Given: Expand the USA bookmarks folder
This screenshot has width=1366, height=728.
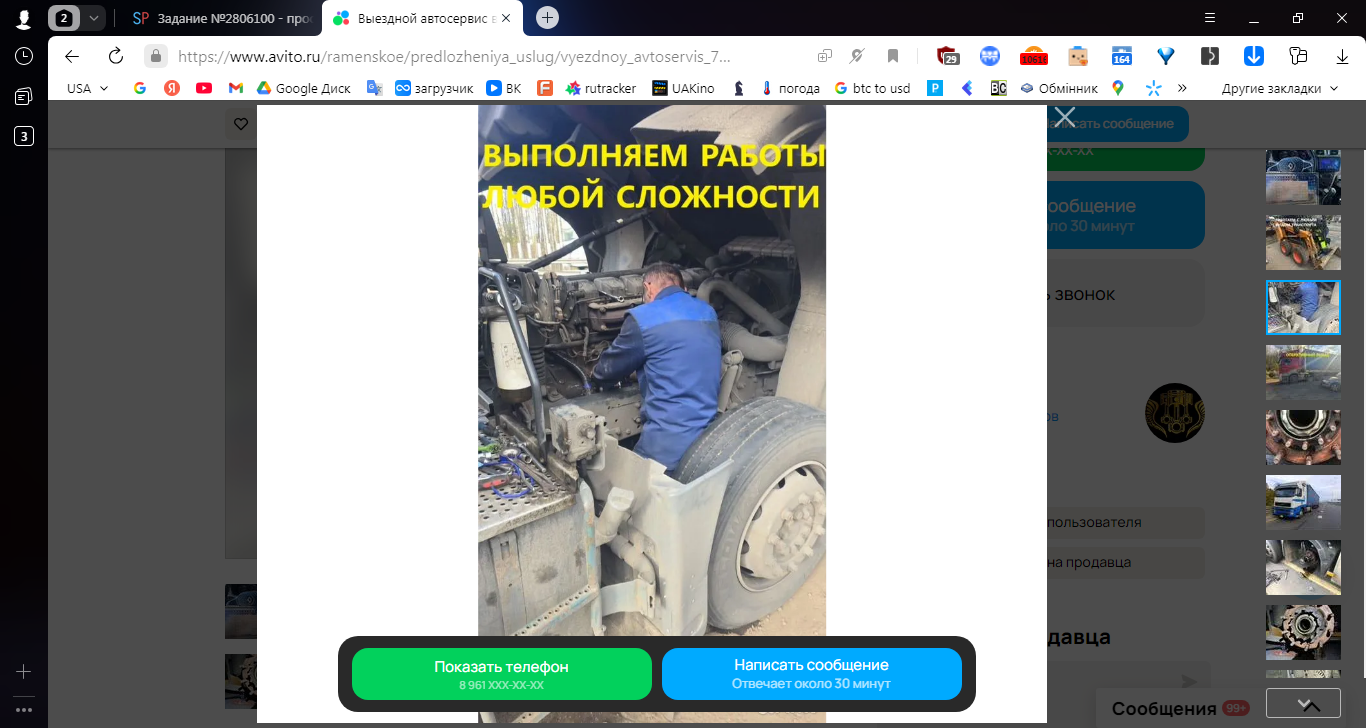Looking at the screenshot, I should 88,88.
